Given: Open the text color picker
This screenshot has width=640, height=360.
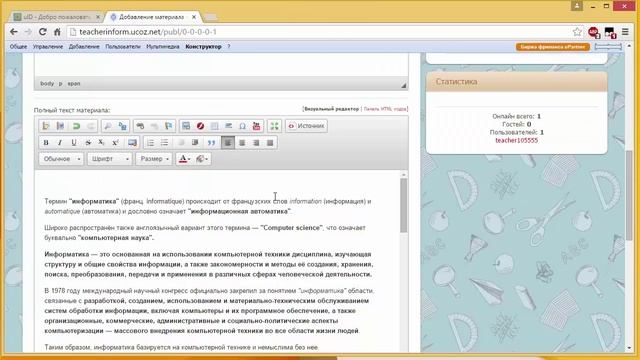Looking at the screenshot, I should pyautogui.click(x=184, y=159).
